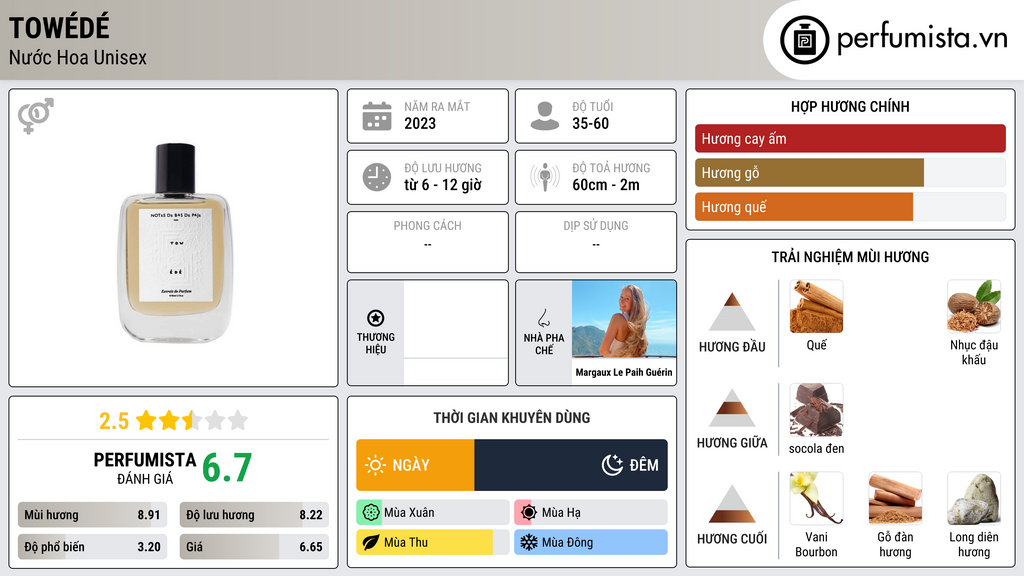The width and height of the screenshot is (1024, 576).
Task: Select the Quế cinnamon note image
Action: [x=816, y=306]
